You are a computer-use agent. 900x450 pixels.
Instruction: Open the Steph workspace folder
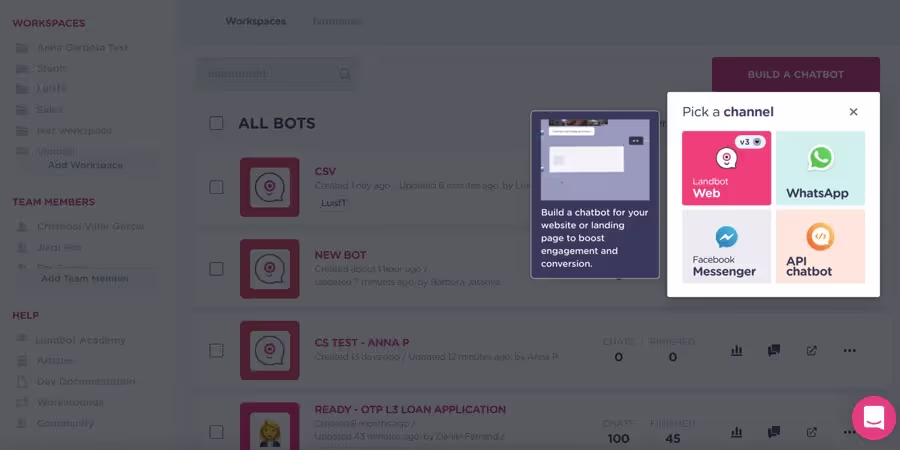51,68
